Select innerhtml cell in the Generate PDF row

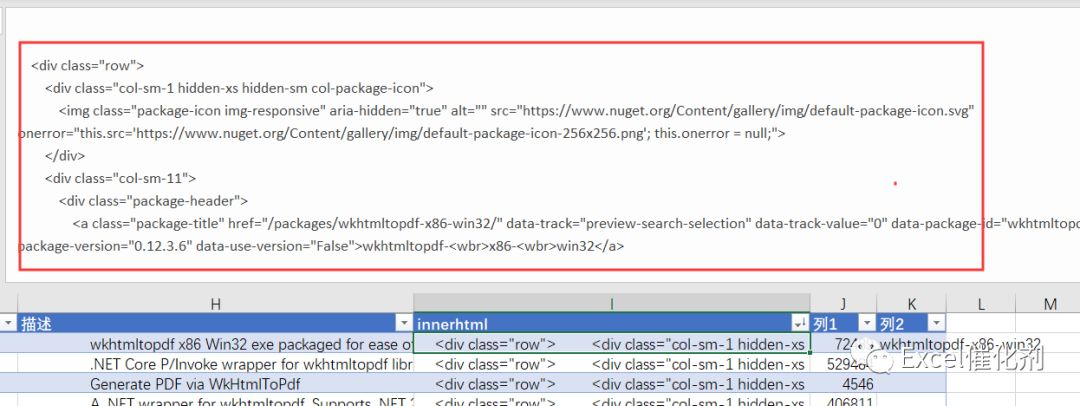point(612,384)
